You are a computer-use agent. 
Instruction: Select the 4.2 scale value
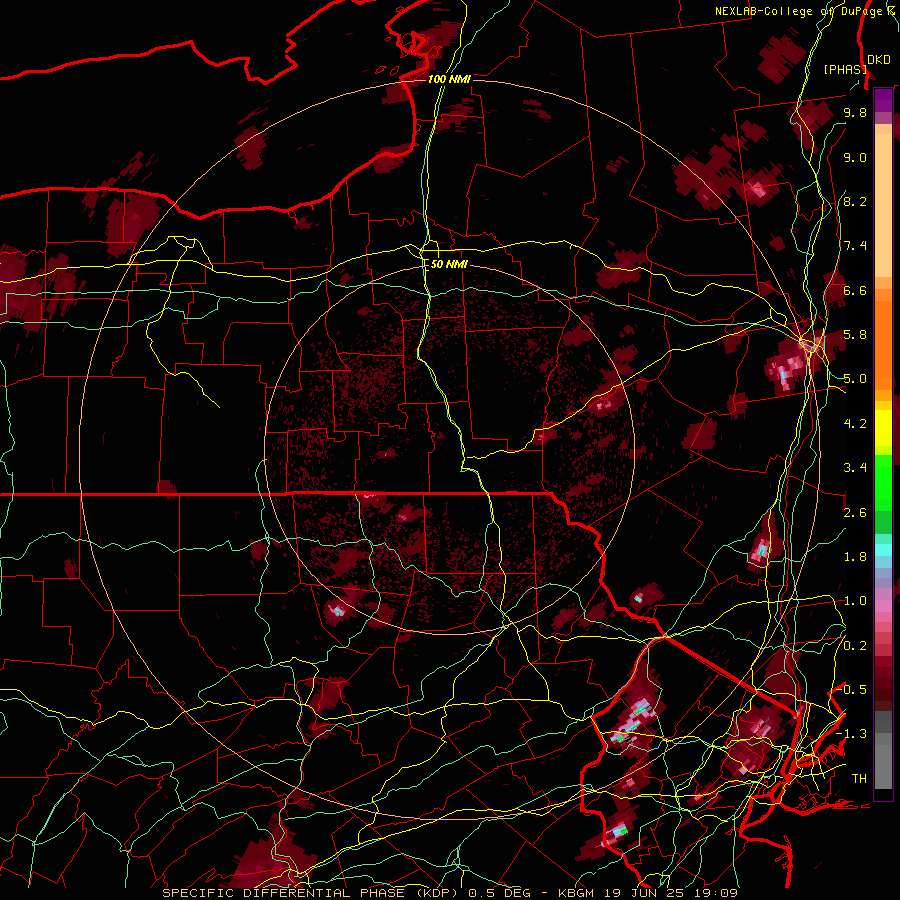coord(855,424)
